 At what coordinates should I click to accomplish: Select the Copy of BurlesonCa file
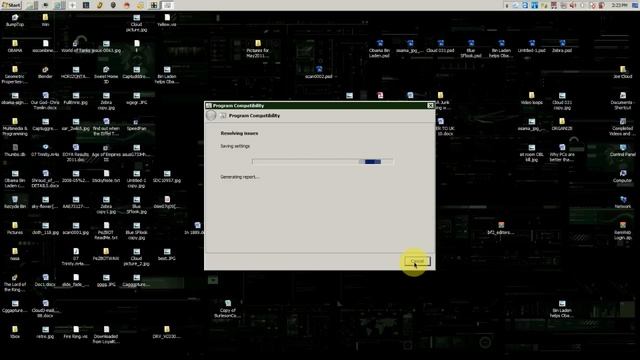[x=227, y=309]
